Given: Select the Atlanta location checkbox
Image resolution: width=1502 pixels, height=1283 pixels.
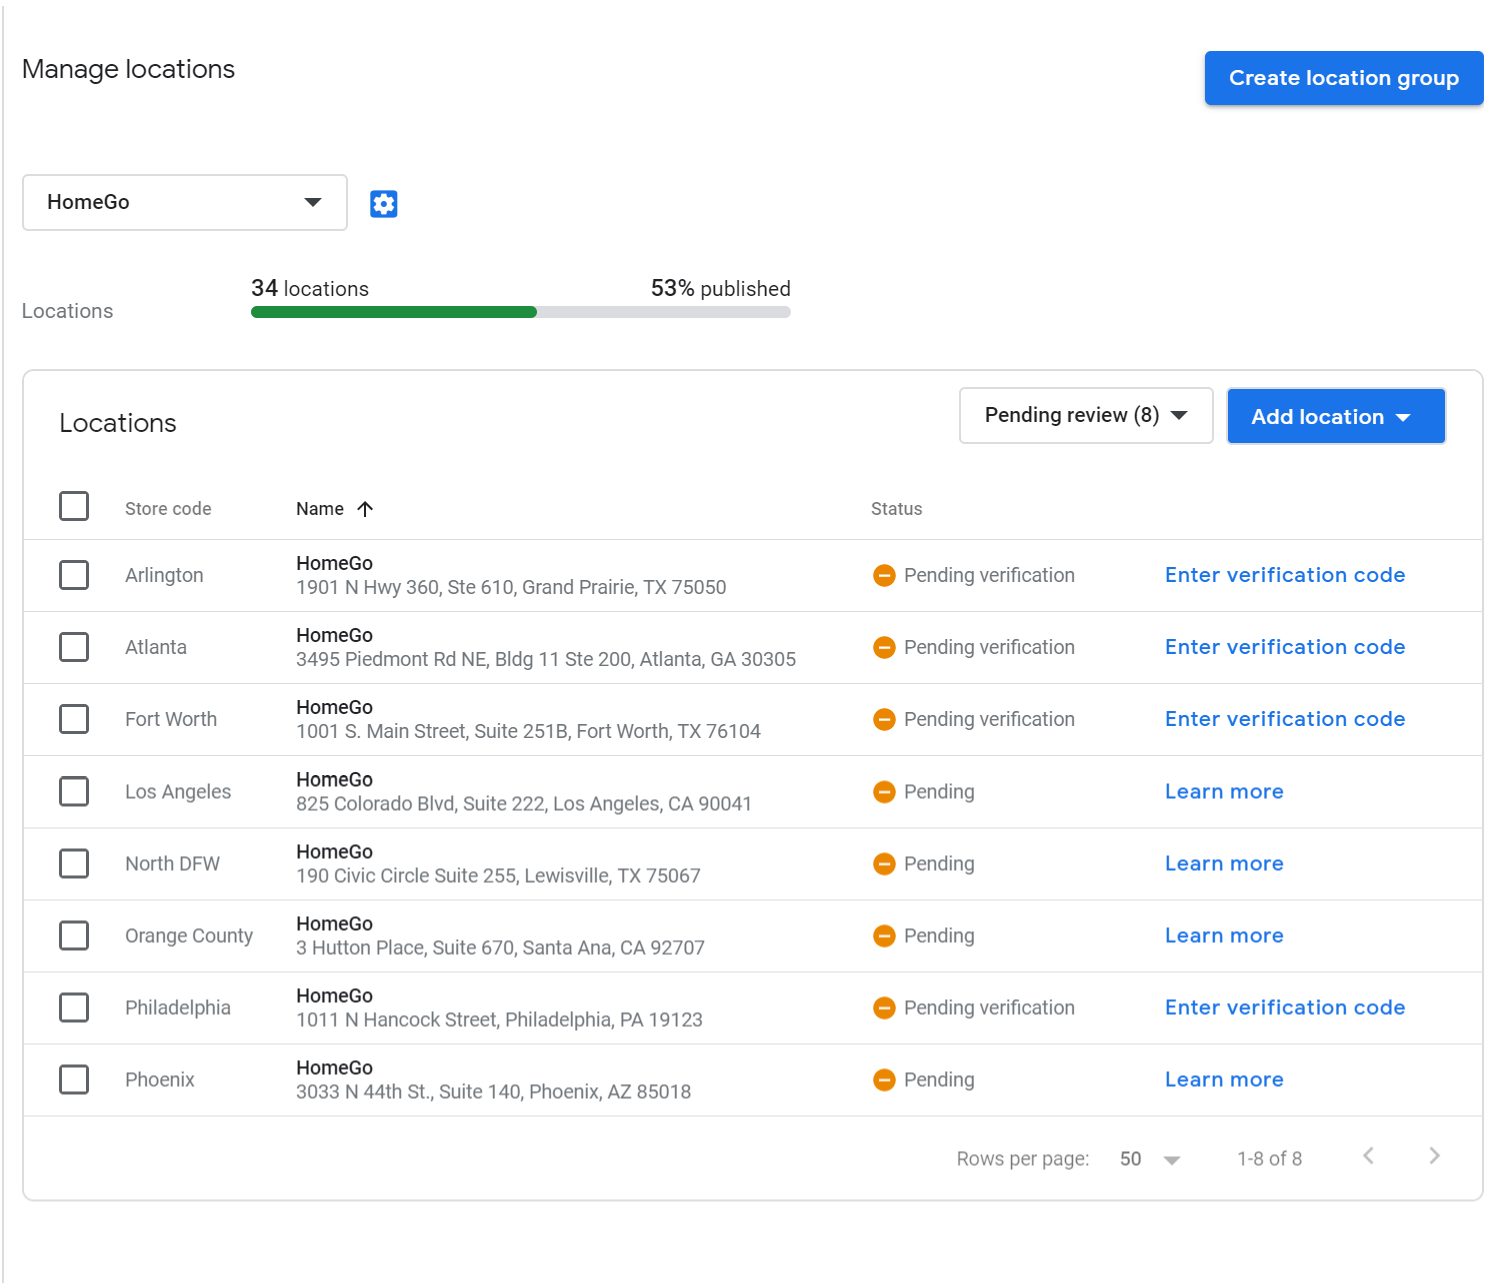Looking at the screenshot, I should 74,647.
